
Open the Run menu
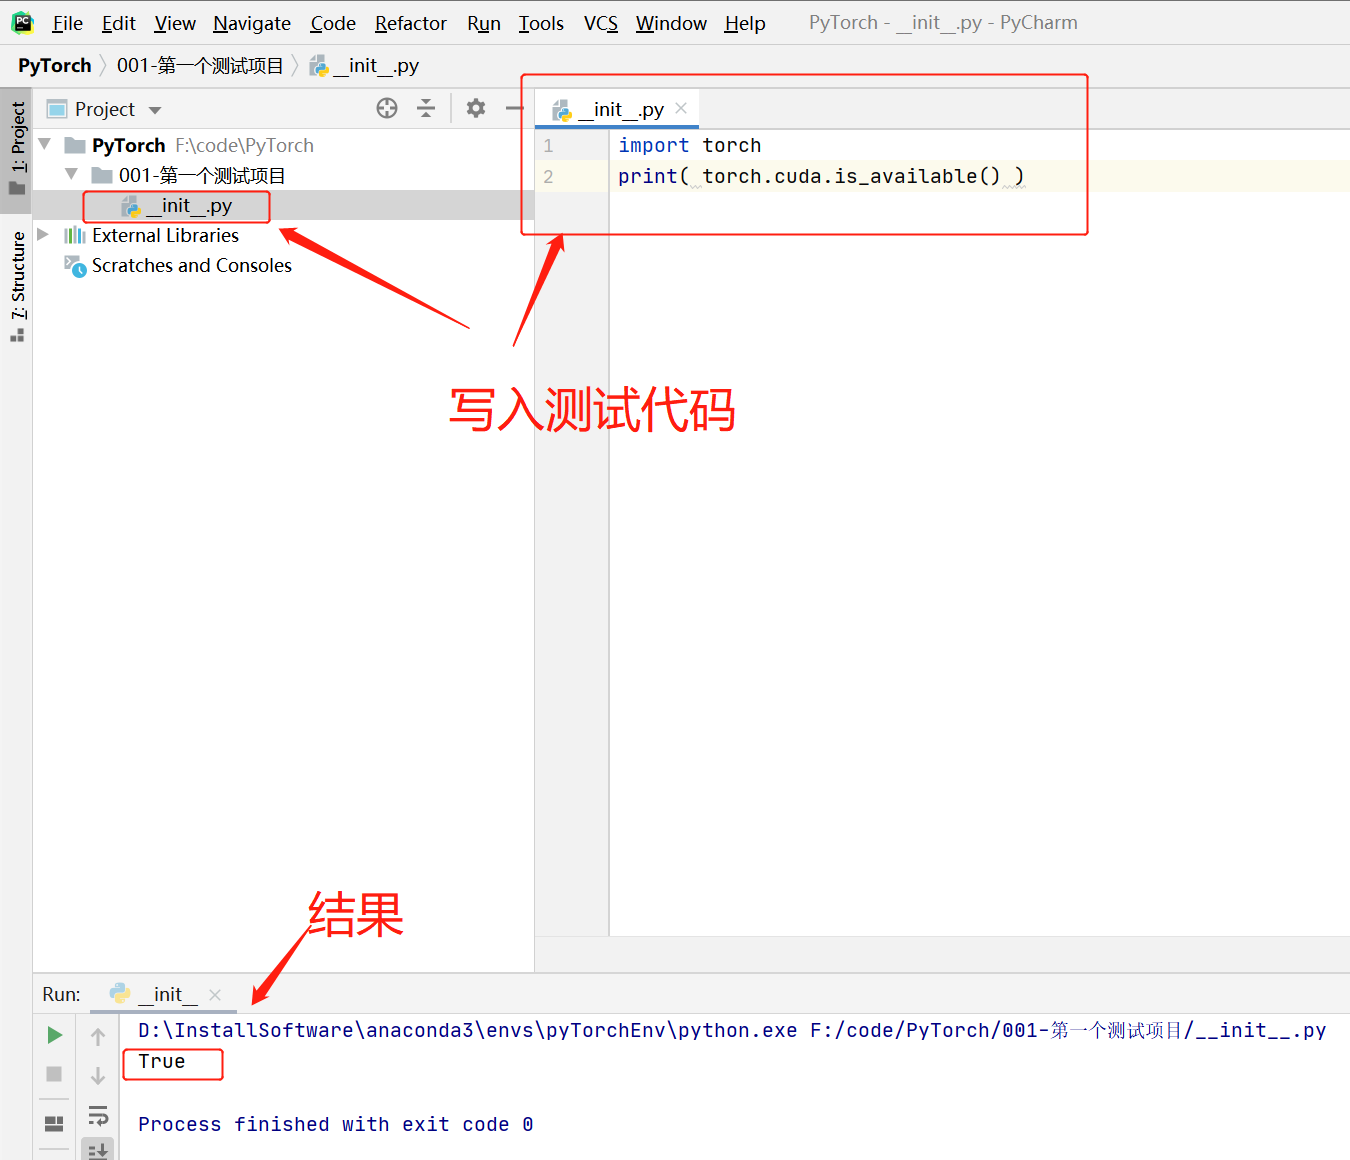click(484, 23)
